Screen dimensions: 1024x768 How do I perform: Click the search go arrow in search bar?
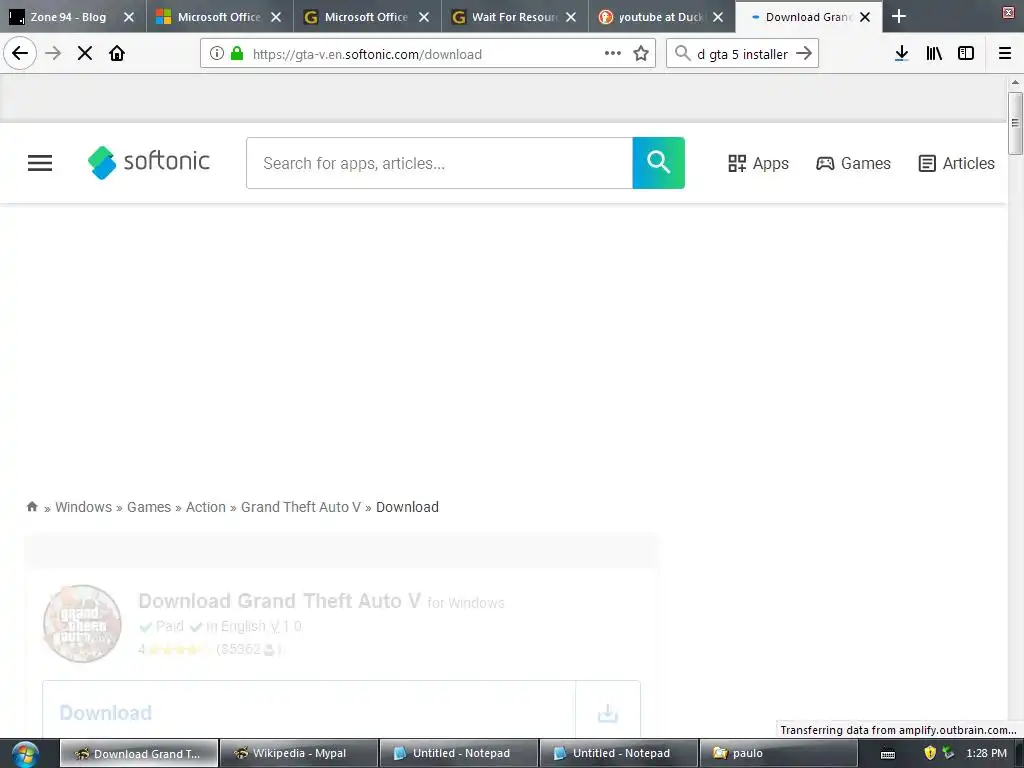coord(804,54)
